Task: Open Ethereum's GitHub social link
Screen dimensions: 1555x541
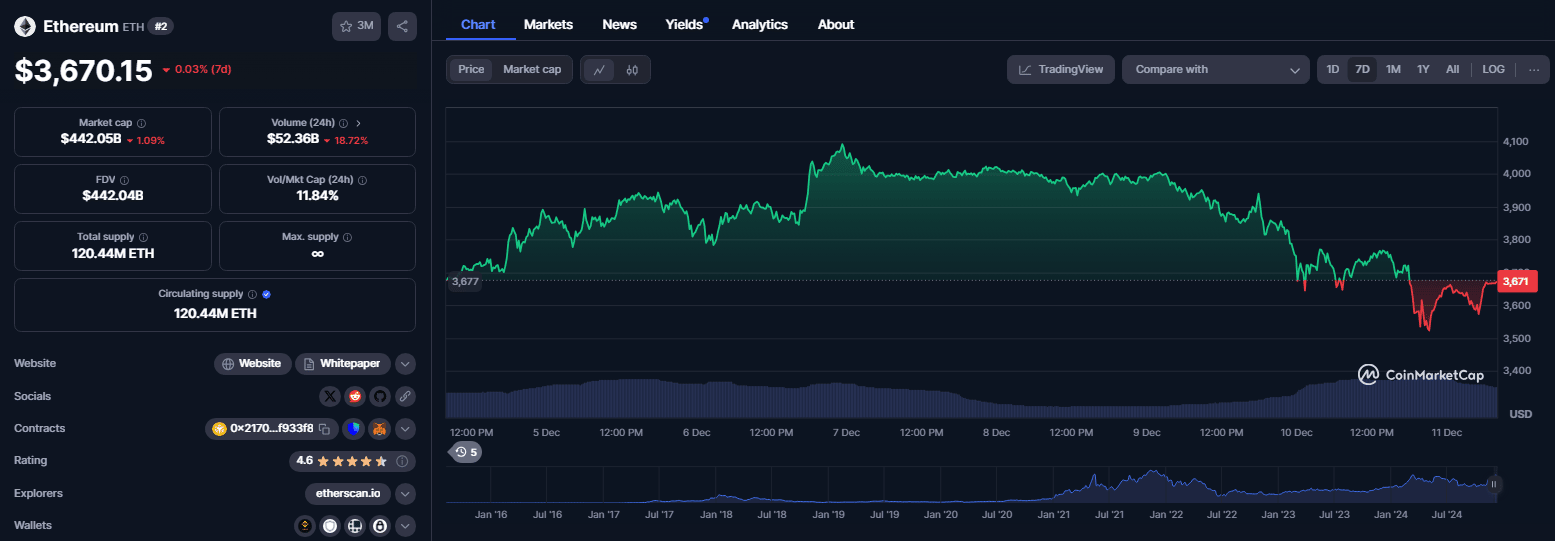Action: [x=379, y=396]
